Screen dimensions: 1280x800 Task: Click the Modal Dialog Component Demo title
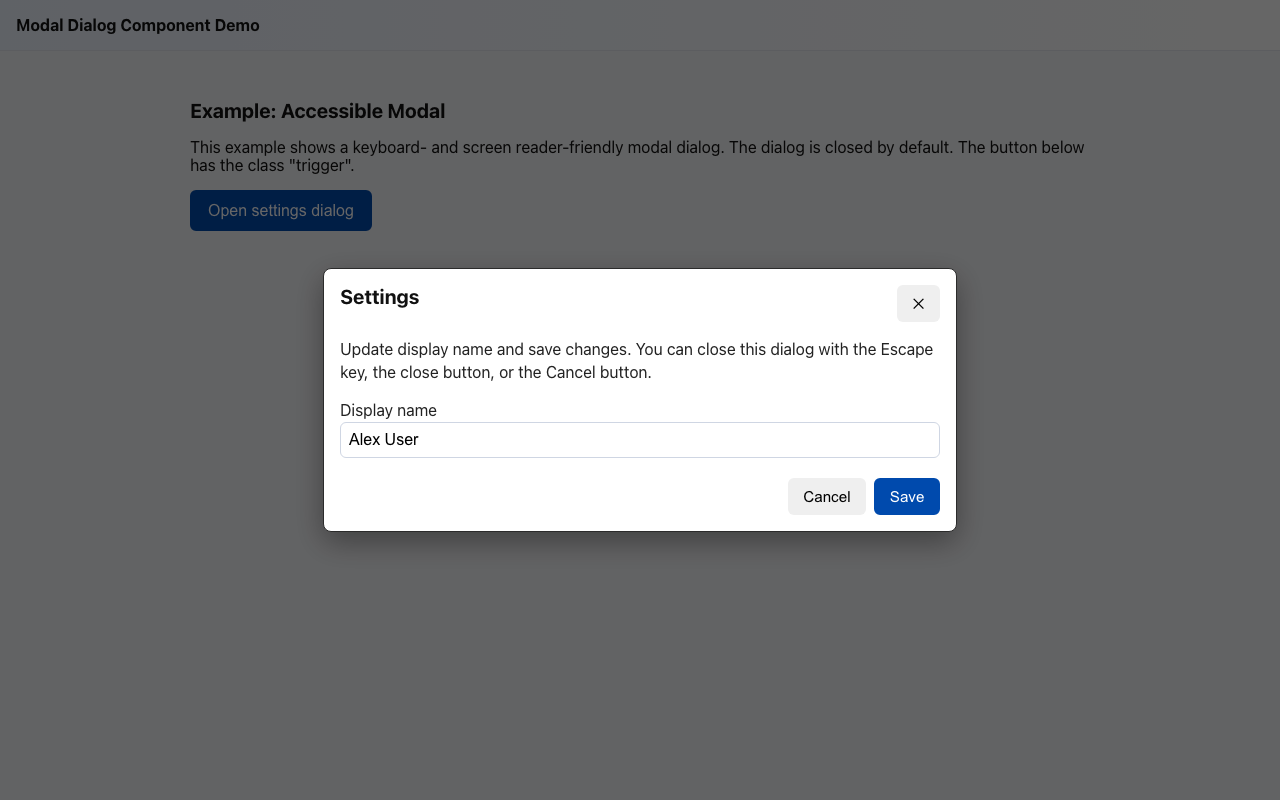(137, 25)
